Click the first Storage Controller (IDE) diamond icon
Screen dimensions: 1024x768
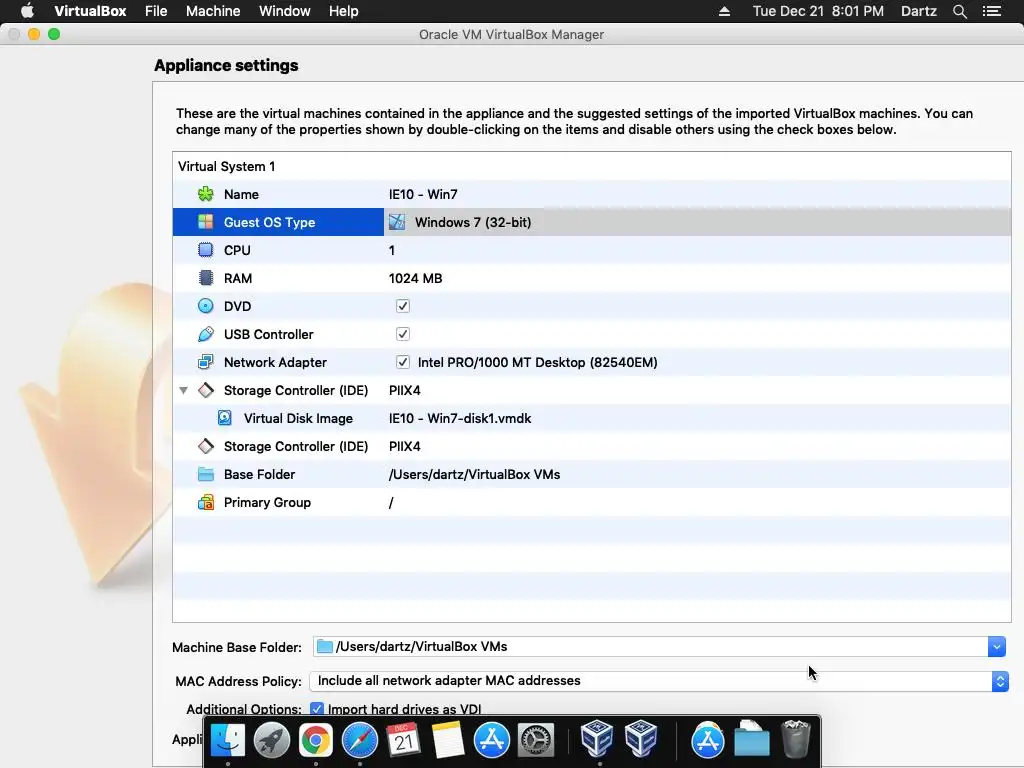pos(206,390)
